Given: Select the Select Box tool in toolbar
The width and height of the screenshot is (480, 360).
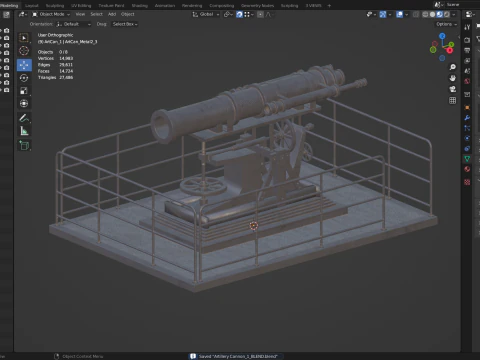Looking at the screenshot, I should tap(24, 38).
